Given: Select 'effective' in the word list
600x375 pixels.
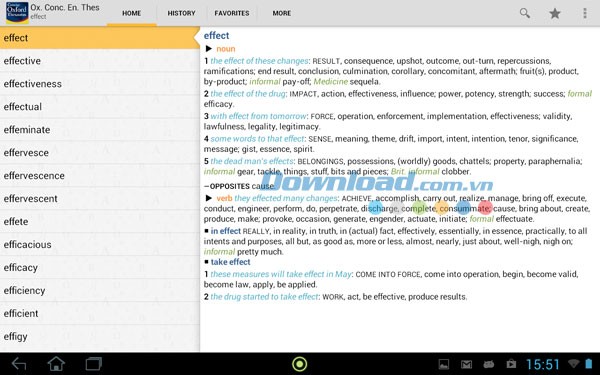Looking at the screenshot, I should (99, 60).
